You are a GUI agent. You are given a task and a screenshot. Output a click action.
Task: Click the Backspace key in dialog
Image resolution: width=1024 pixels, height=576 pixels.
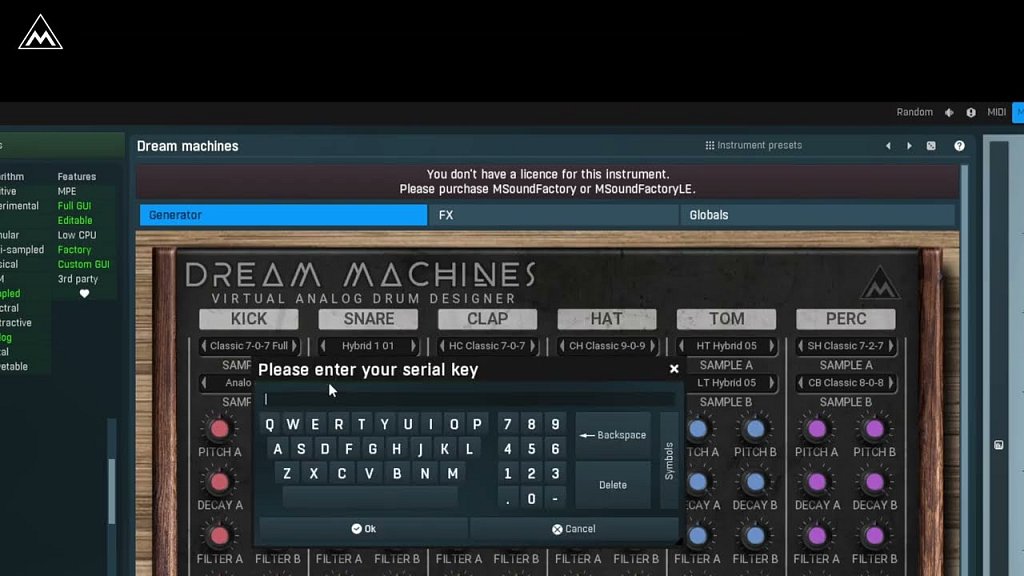614,435
